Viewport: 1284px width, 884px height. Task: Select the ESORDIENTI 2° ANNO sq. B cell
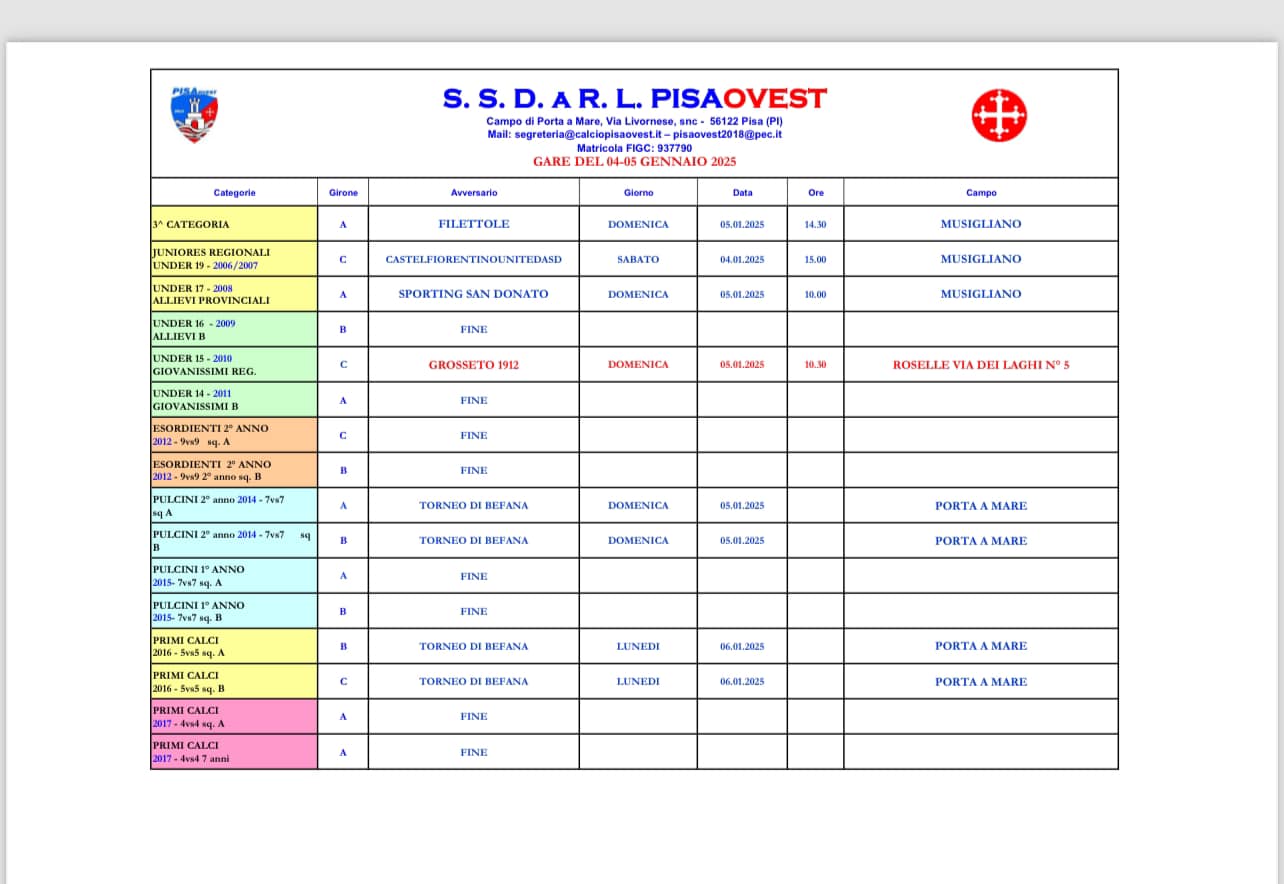click(234, 470)
